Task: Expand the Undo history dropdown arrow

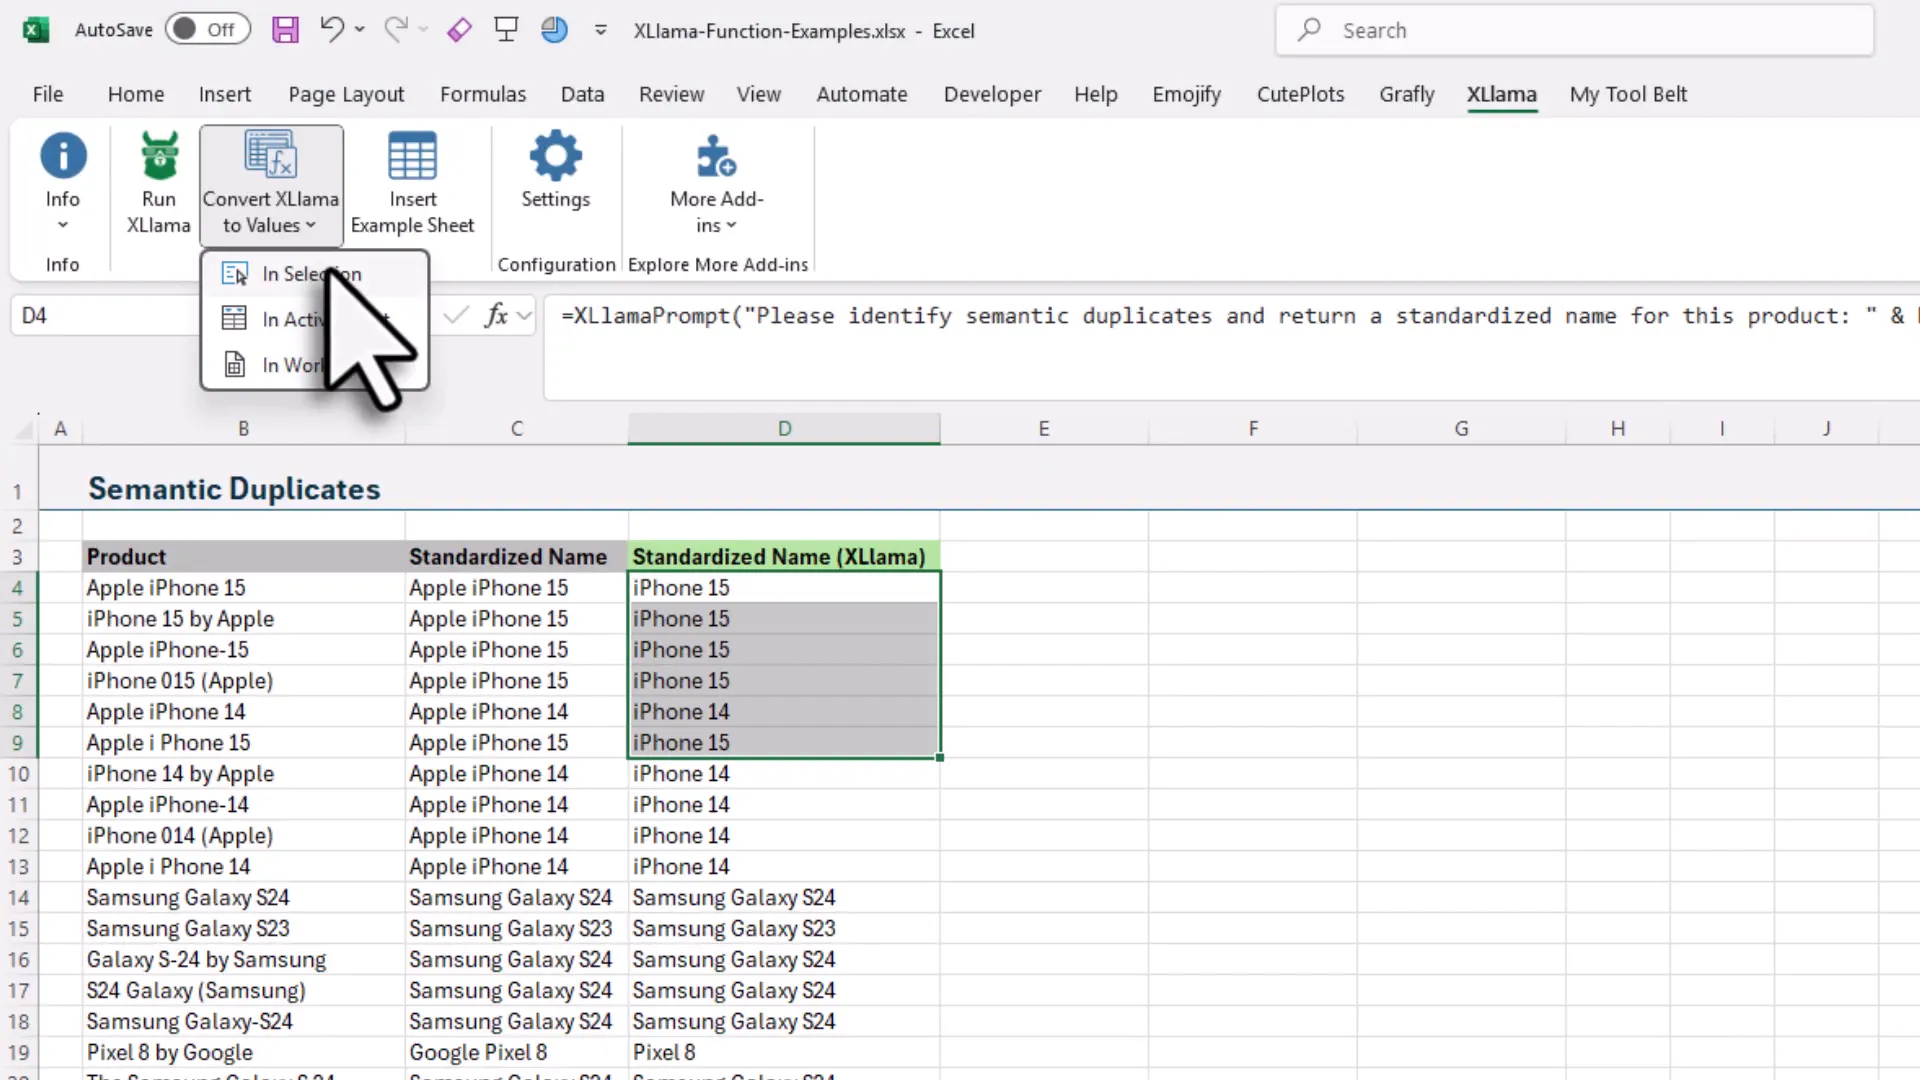Action: pyautogui.click(x=360, y=29)
